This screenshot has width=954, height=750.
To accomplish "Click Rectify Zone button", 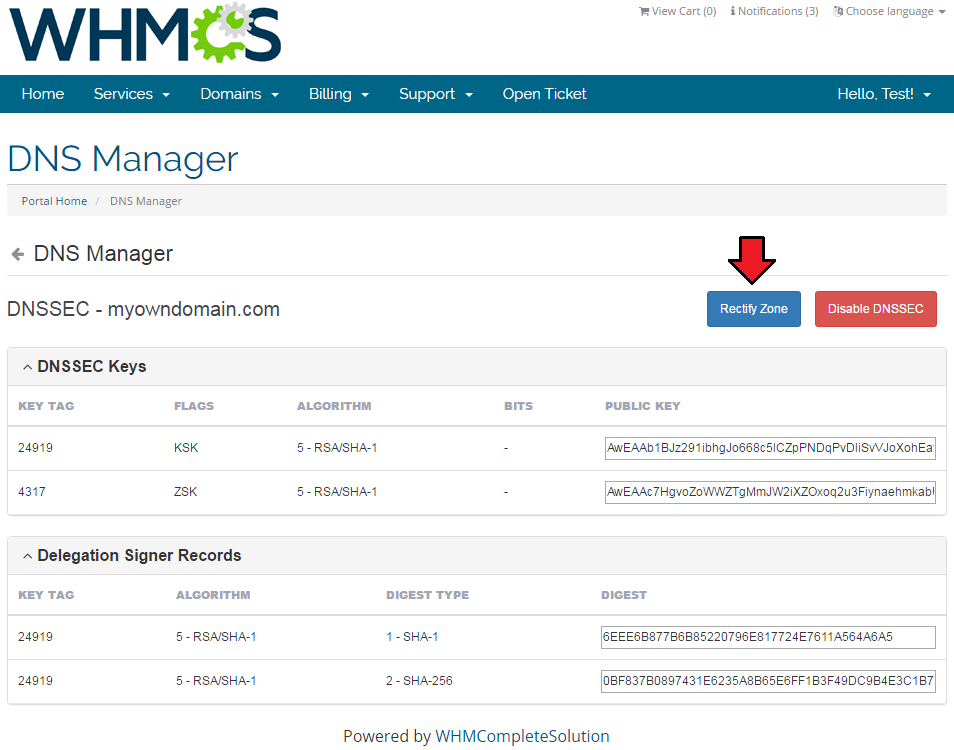I will (753, 308).
